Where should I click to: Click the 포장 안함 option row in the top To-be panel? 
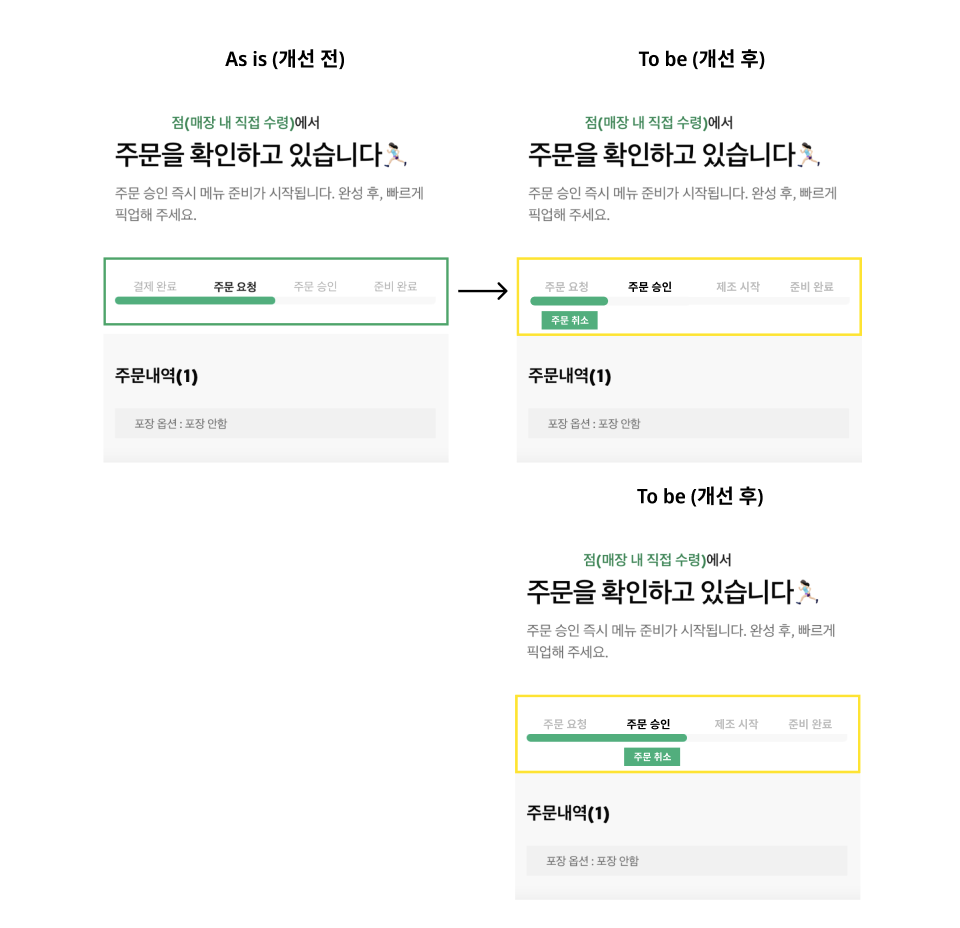point(592,423)
